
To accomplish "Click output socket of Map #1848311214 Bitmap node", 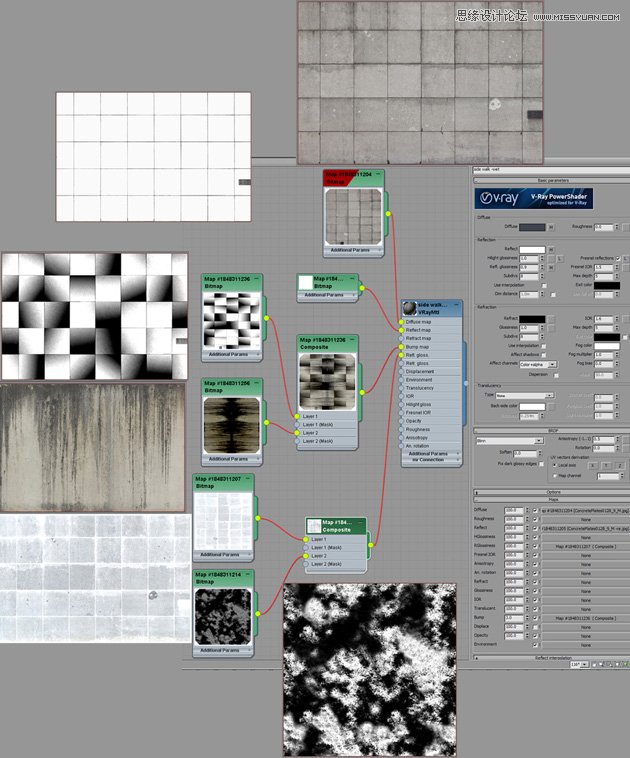I will point(258,613).
